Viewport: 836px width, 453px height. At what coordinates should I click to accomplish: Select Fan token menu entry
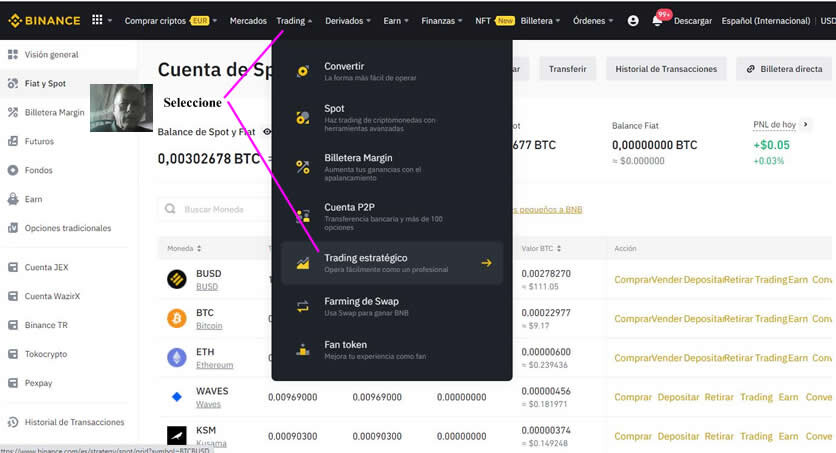(x=392, y=350)
